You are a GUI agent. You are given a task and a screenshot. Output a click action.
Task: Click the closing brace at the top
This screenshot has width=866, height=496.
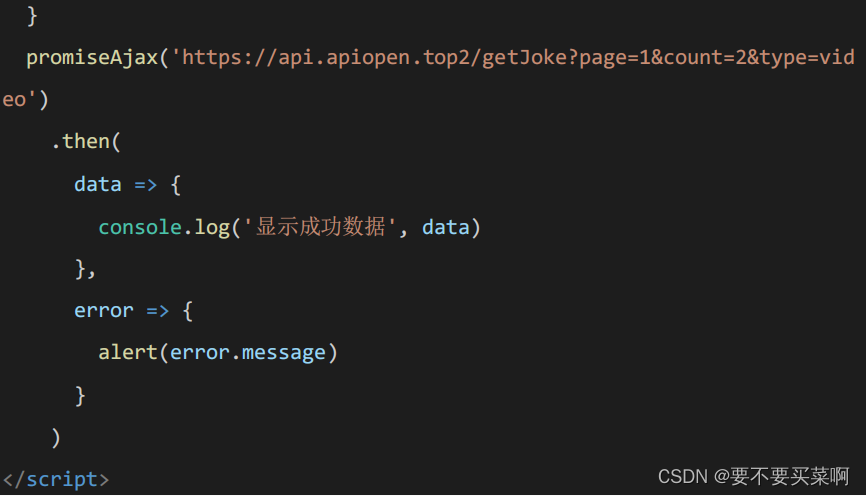pos(32,15)
